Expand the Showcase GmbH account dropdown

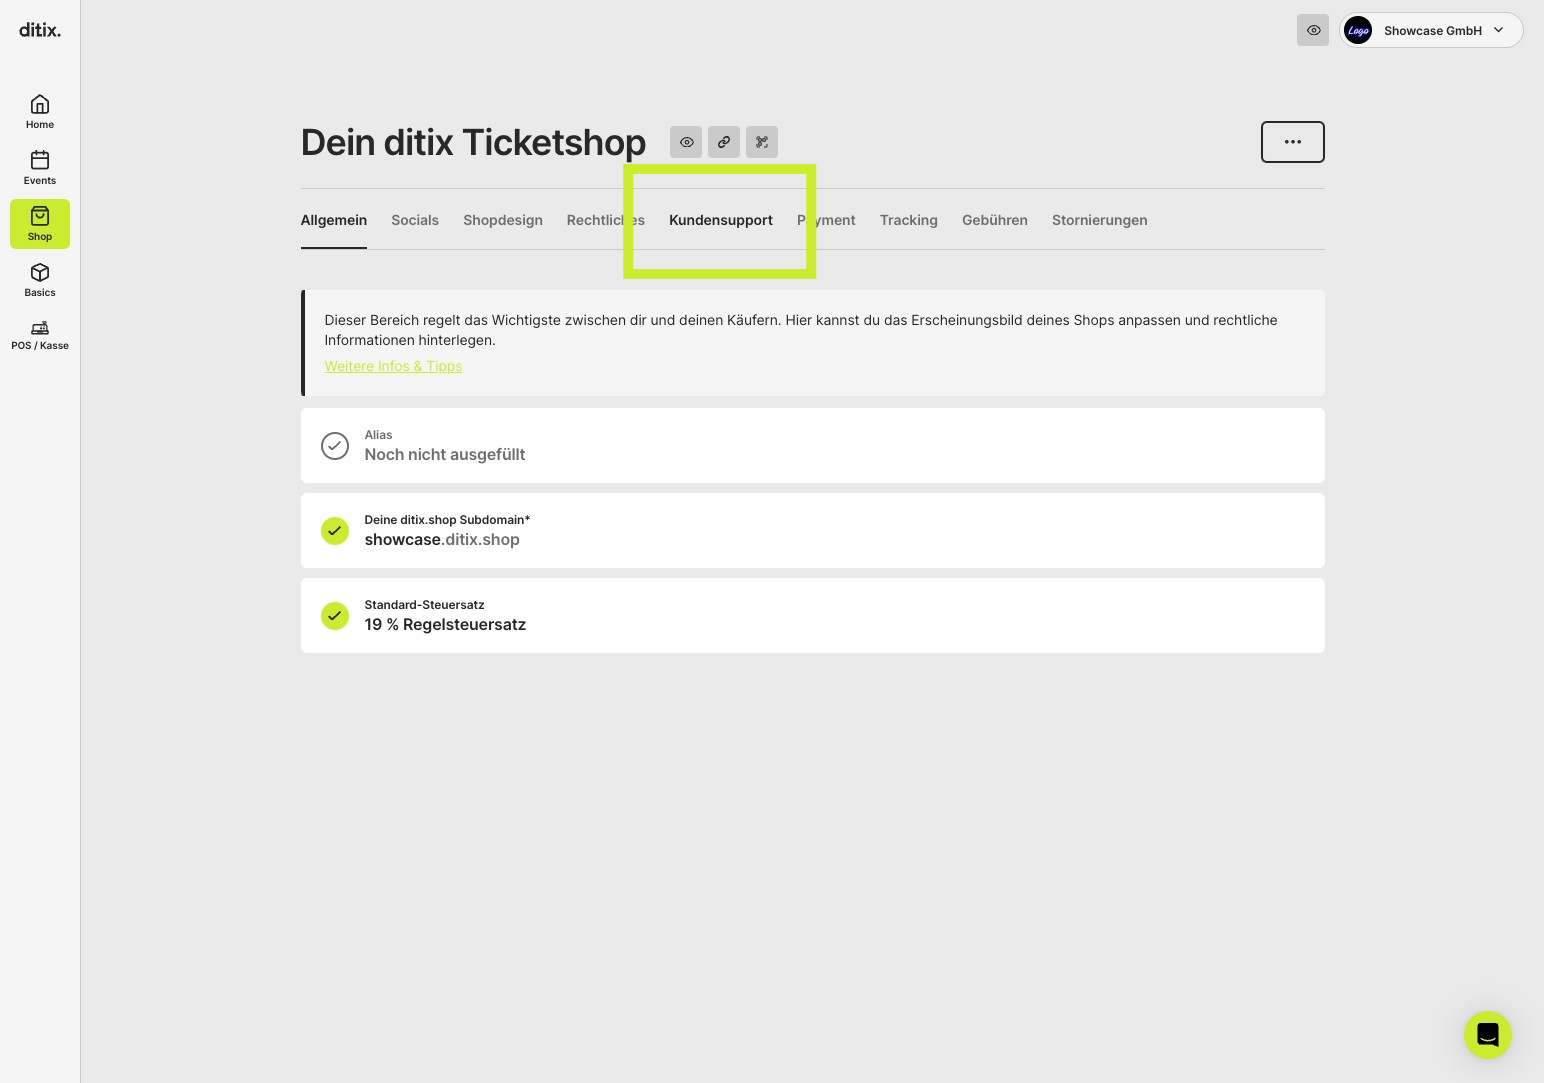1431,30
